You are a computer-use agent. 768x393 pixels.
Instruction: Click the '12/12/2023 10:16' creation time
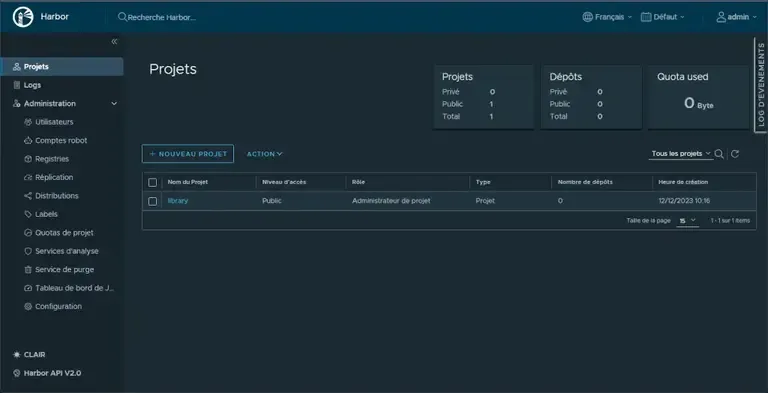(684, 201)
